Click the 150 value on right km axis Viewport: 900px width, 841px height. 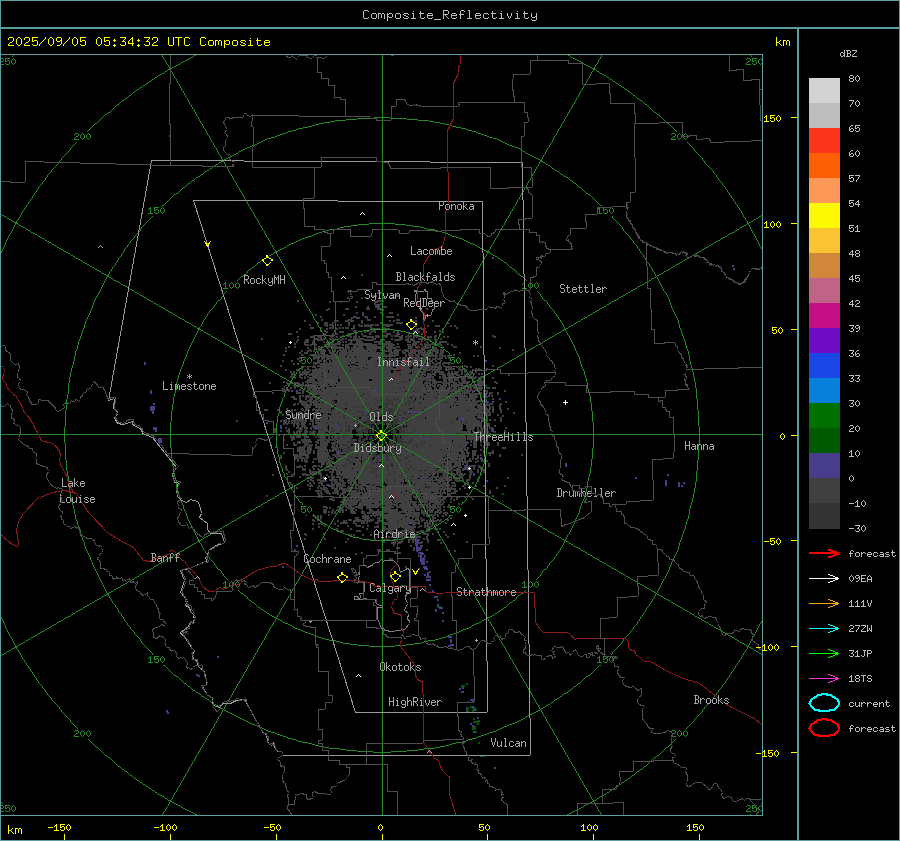click(772, 118)
